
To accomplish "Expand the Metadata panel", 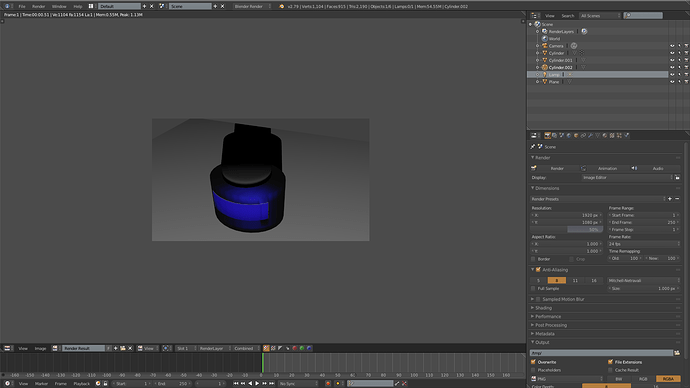I will tap(532, 333).
